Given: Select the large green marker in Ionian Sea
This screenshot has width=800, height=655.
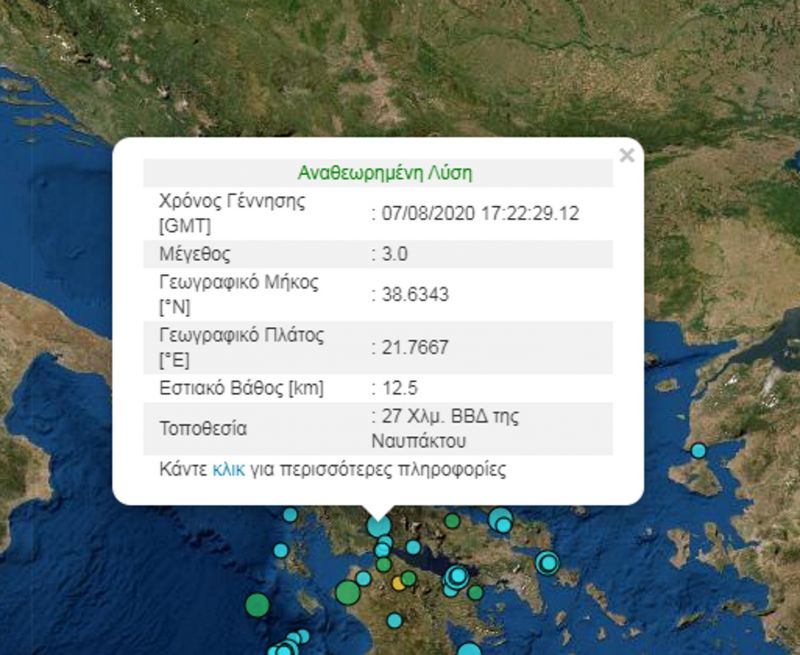Looking at the screenshot, I should [257, 604].
